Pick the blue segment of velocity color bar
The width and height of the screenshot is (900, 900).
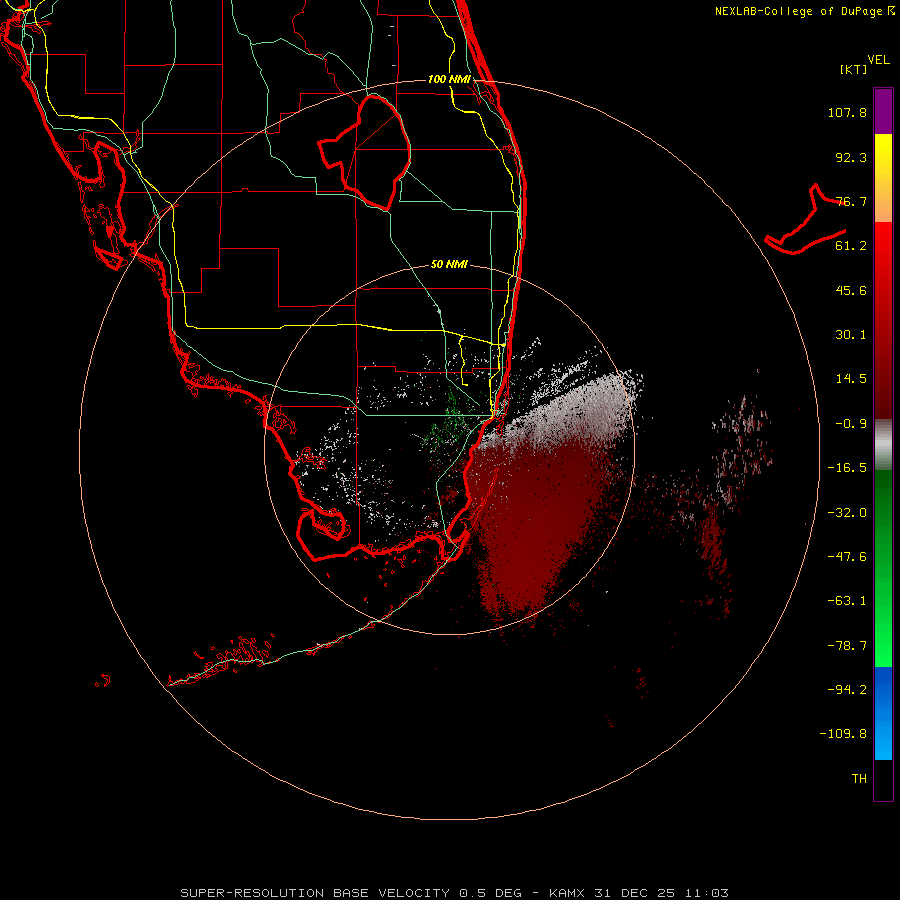[x=883, y=713]
